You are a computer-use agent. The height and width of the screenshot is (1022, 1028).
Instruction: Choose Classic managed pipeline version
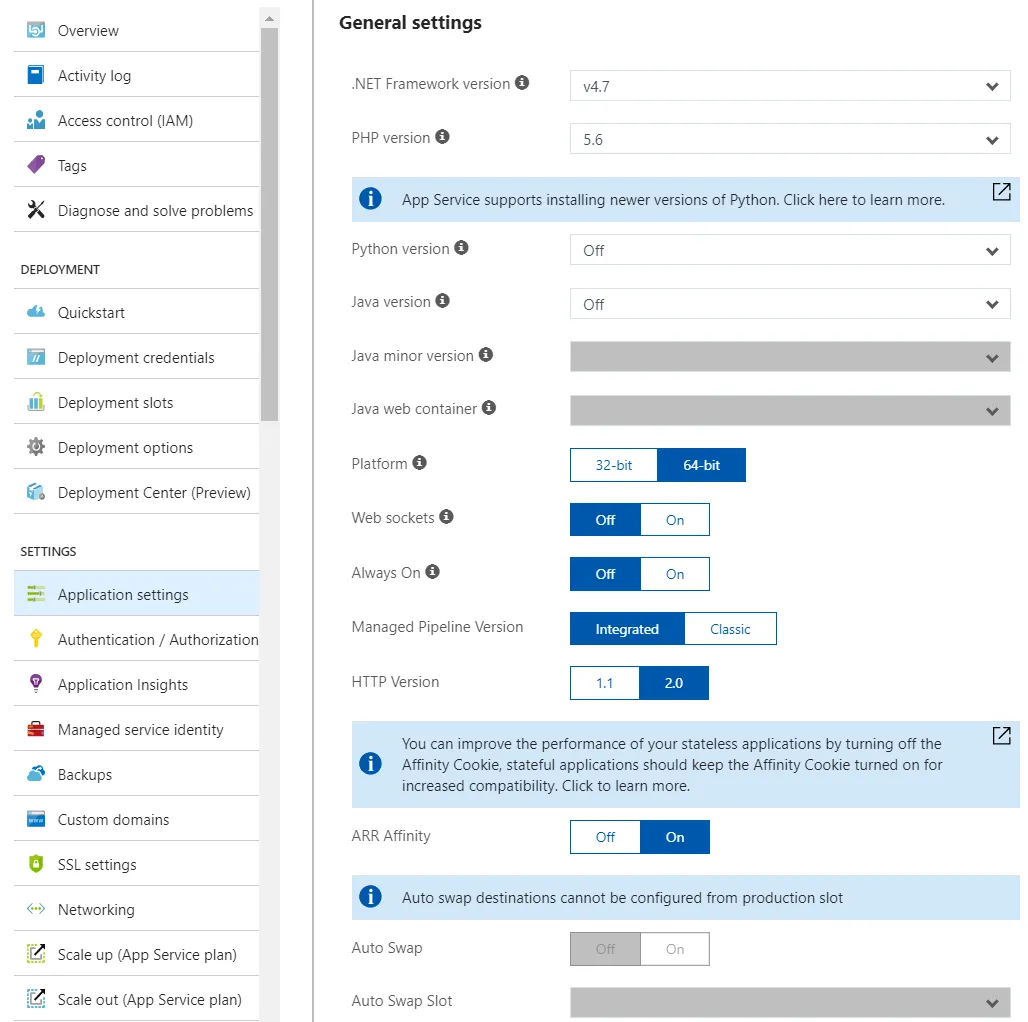point(730,629)
